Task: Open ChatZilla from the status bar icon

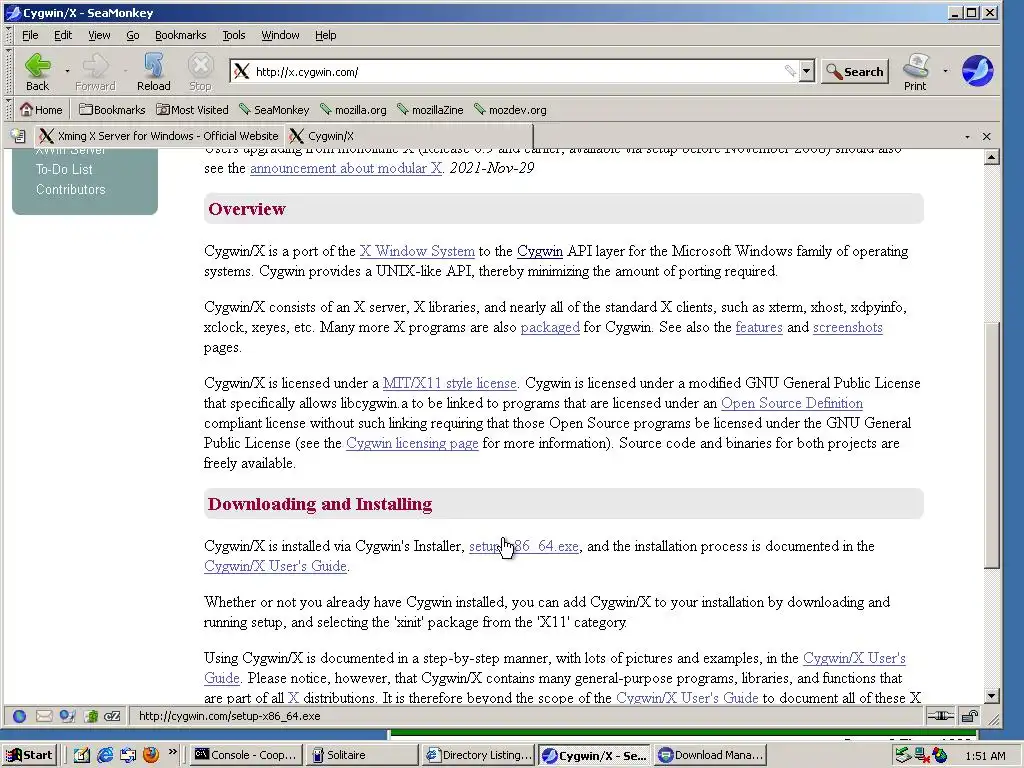Action: click(112, 716)
